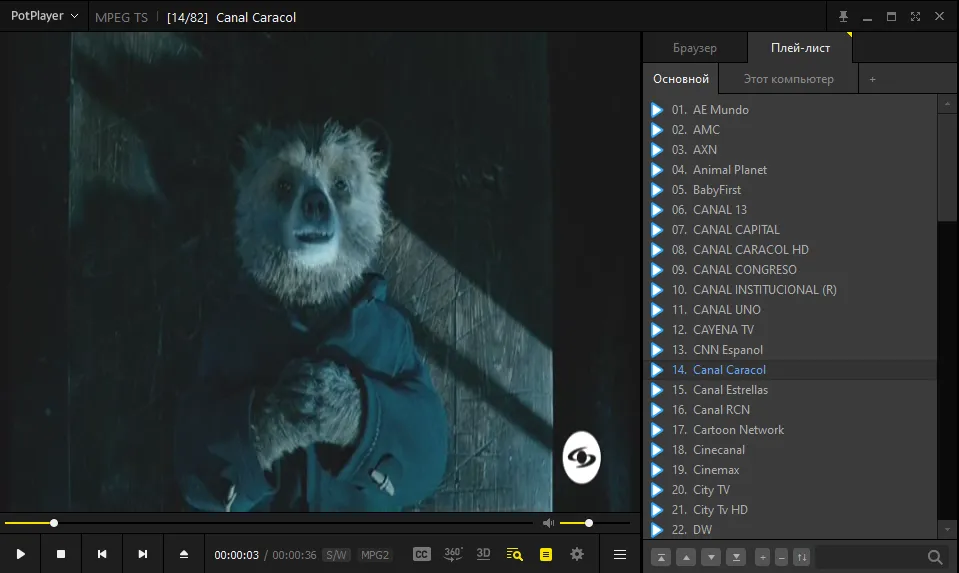
Task: Move selected item to bottom of playlist
Action: (x=736, y=557)
